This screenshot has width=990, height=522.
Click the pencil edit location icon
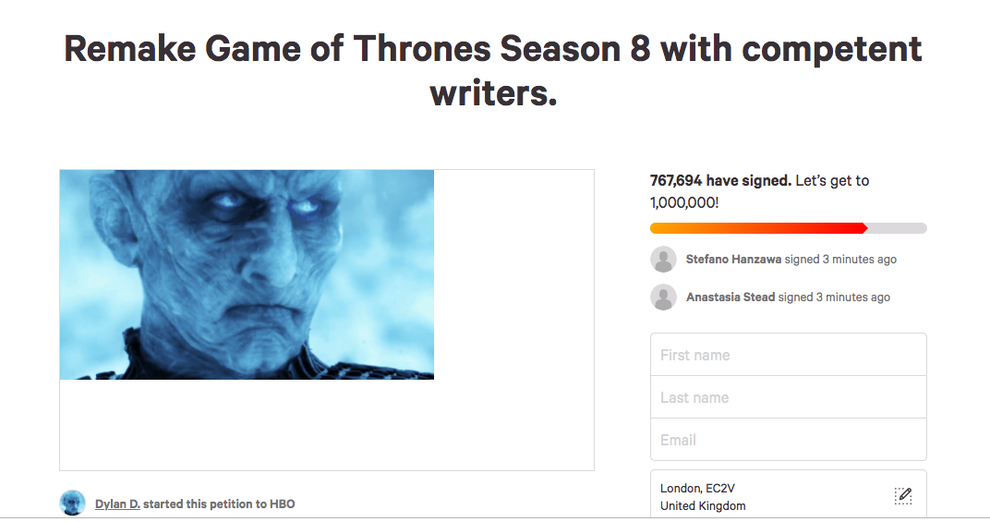click(904, 496)
